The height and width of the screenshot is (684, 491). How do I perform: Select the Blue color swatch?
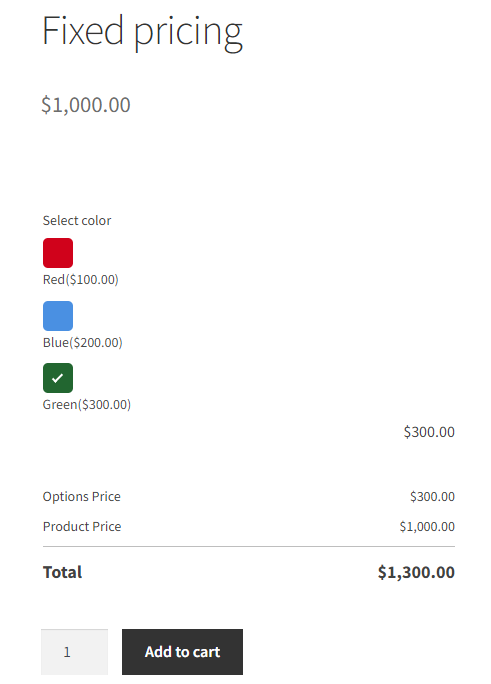(x=58, y=316)
